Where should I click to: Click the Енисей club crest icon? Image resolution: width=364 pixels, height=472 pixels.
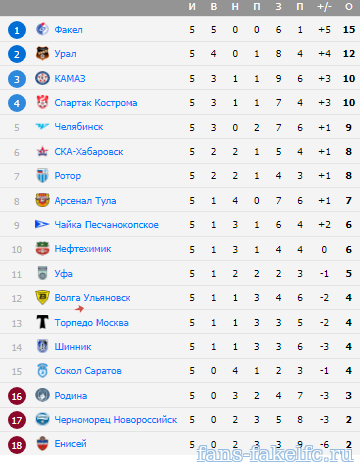click(42, 443)
